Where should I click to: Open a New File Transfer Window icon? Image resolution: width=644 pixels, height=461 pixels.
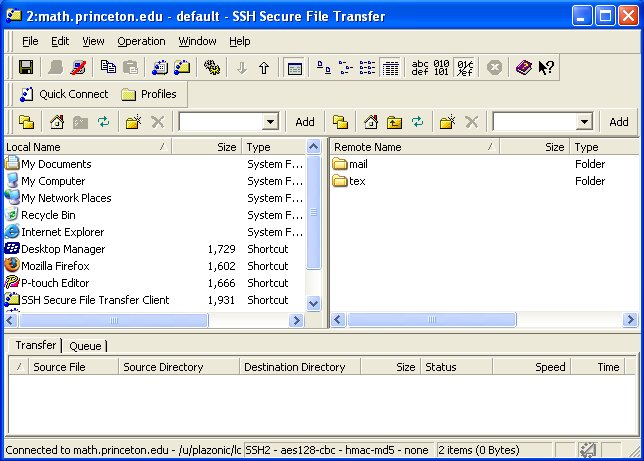pos(182,67)
